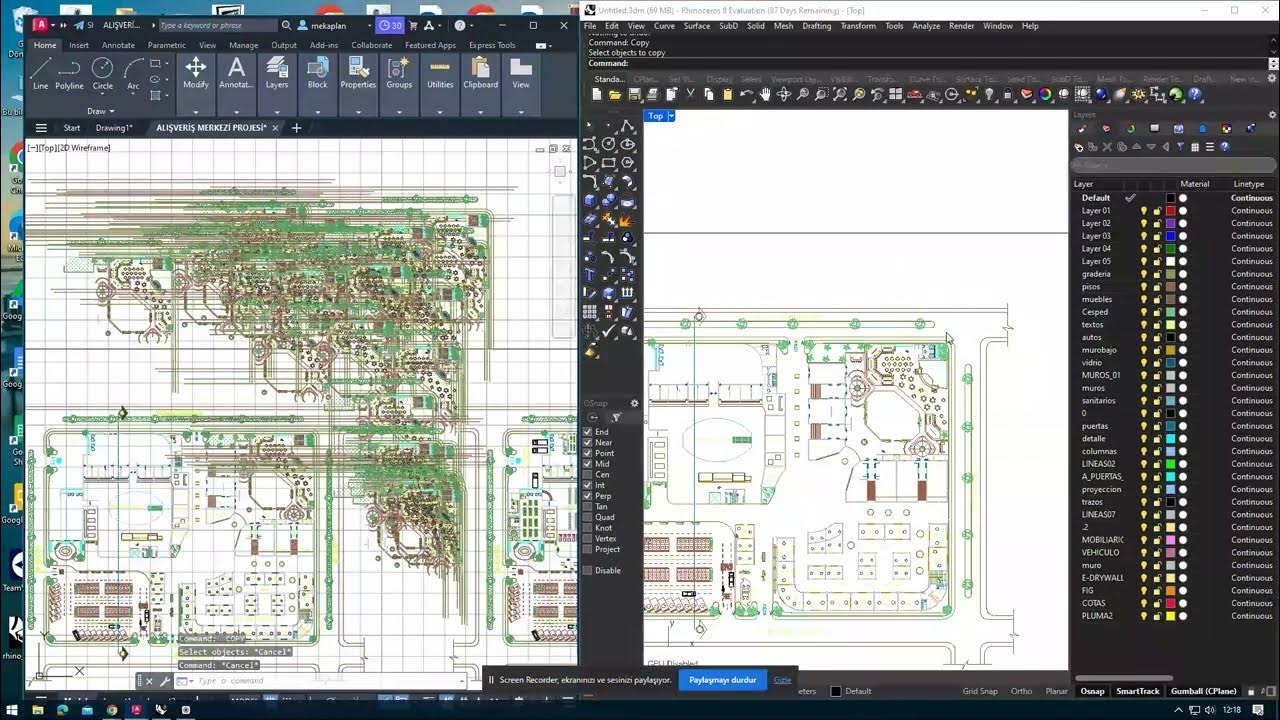Toggle the Near osnap checkbox
The height and width of the screenshot is (720, 1280).
click(x=588, y=442)
